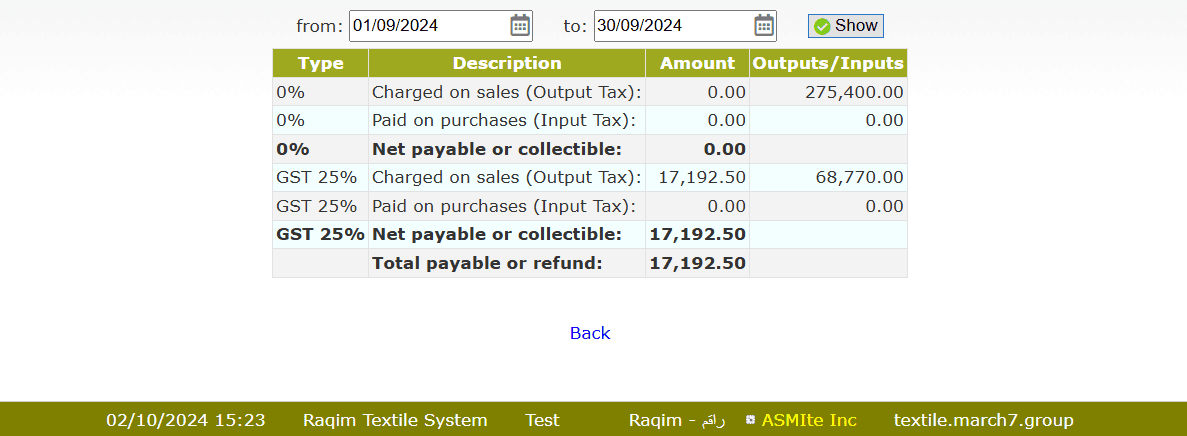Follow the Back link

pyautogui.click(x=590, y=333)
